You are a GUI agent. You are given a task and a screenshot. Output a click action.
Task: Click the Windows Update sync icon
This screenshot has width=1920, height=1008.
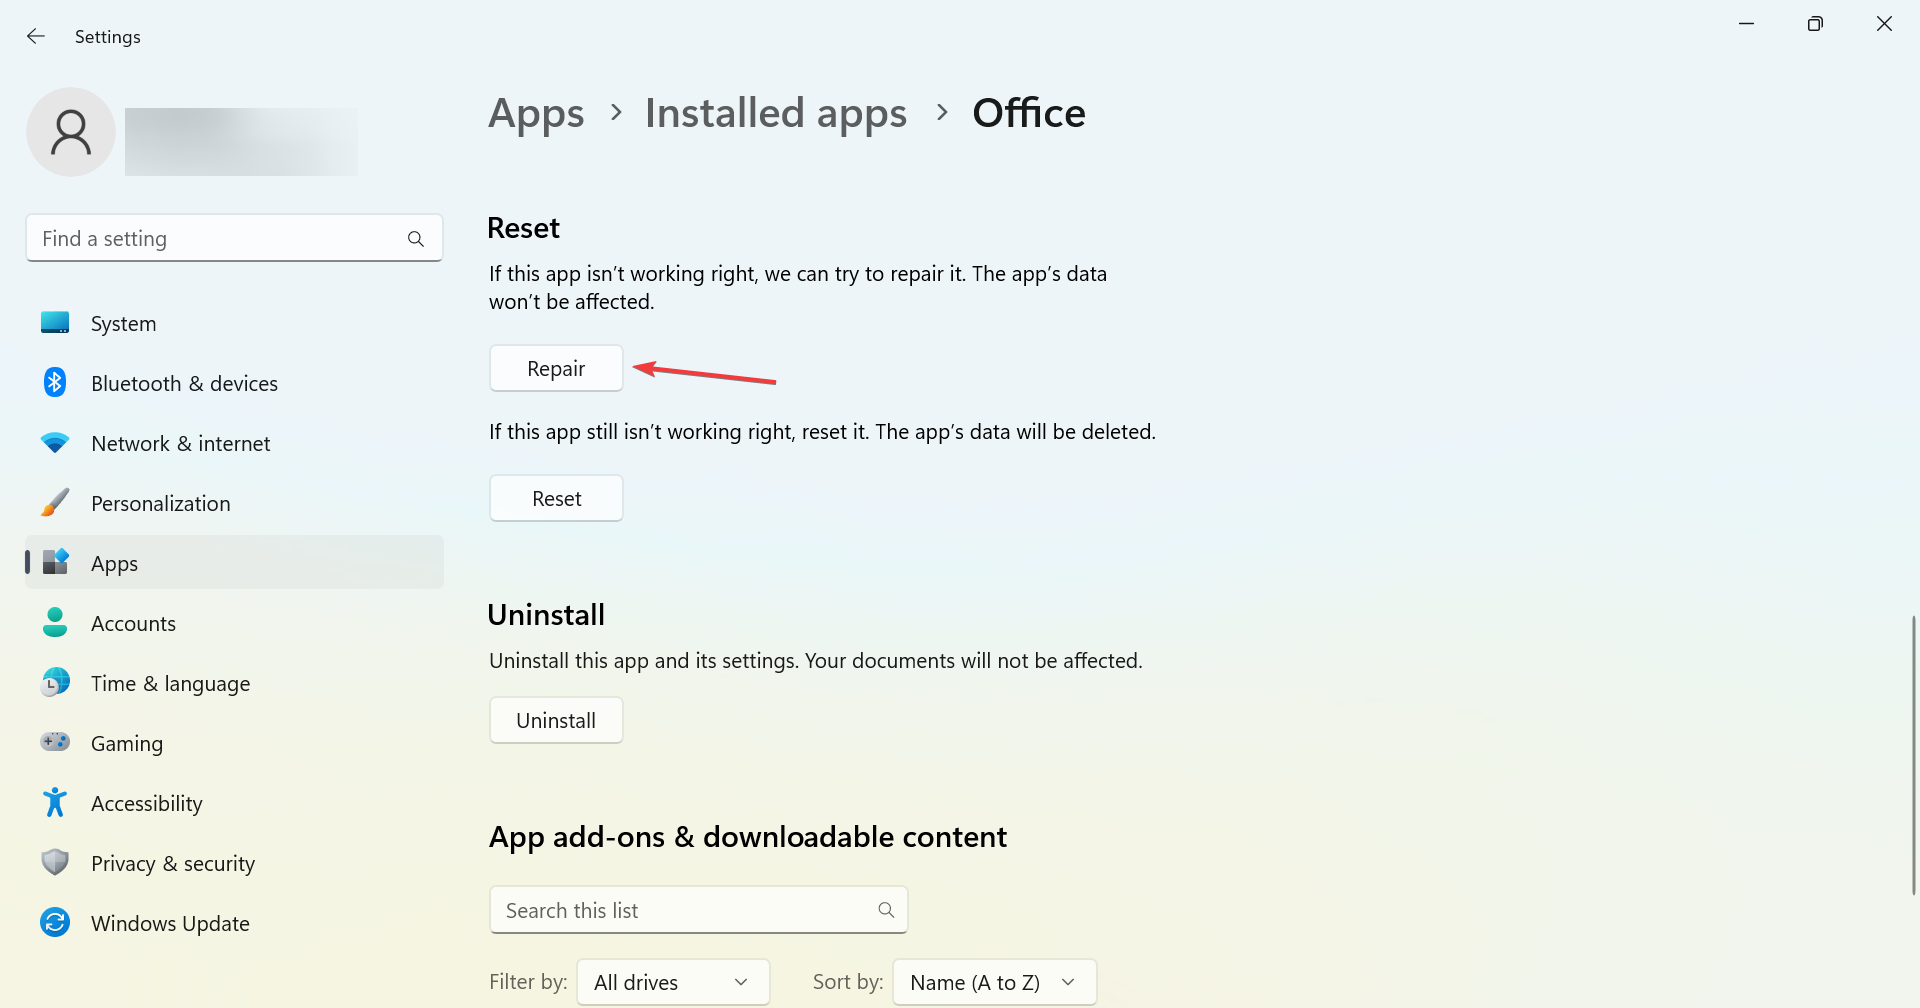pos(55,923)
